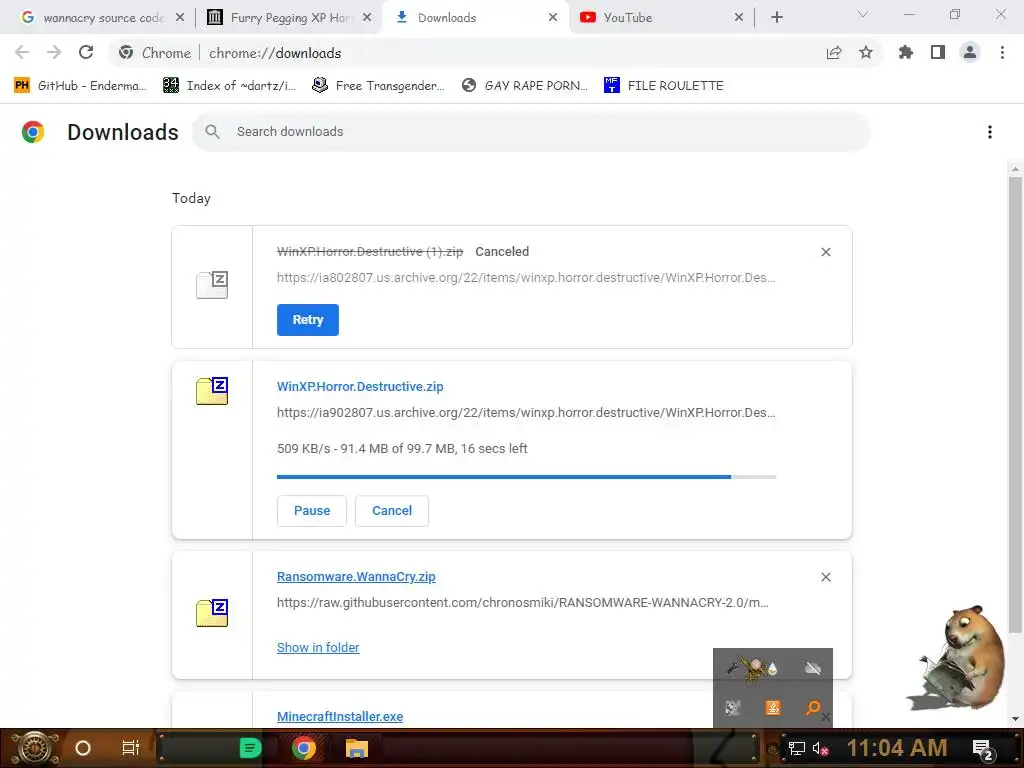Pause the WinXP.Horror.Destructive.zip download
The image size is (1024, 768).
point(312,511)
